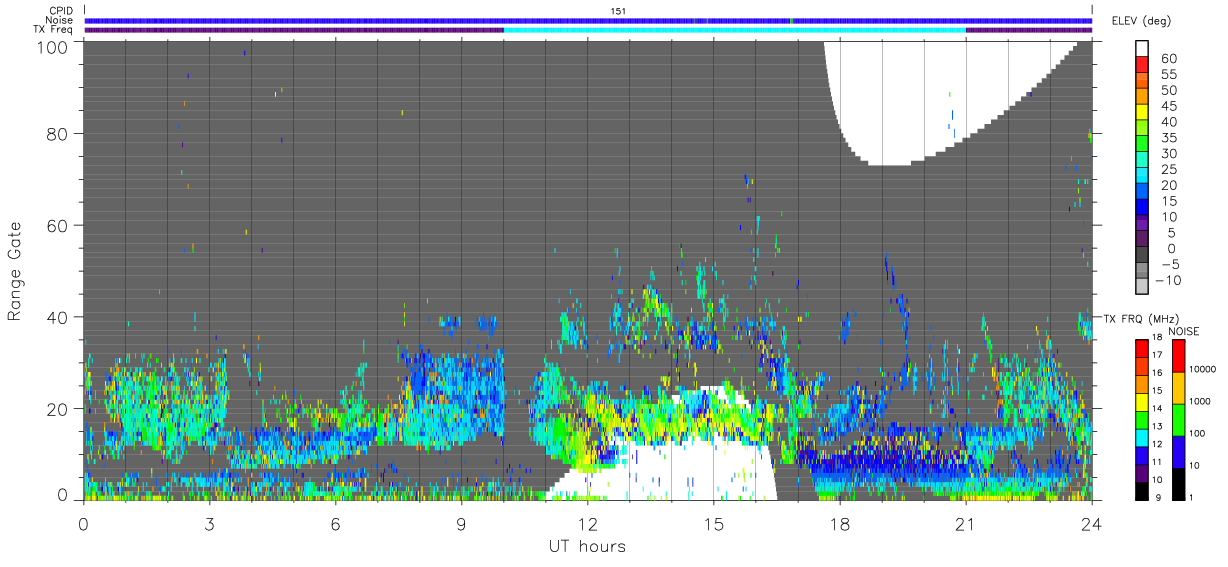Screen dimensions: 1228x567
Task: Click the Noise row label
Action: click(60, 20)
